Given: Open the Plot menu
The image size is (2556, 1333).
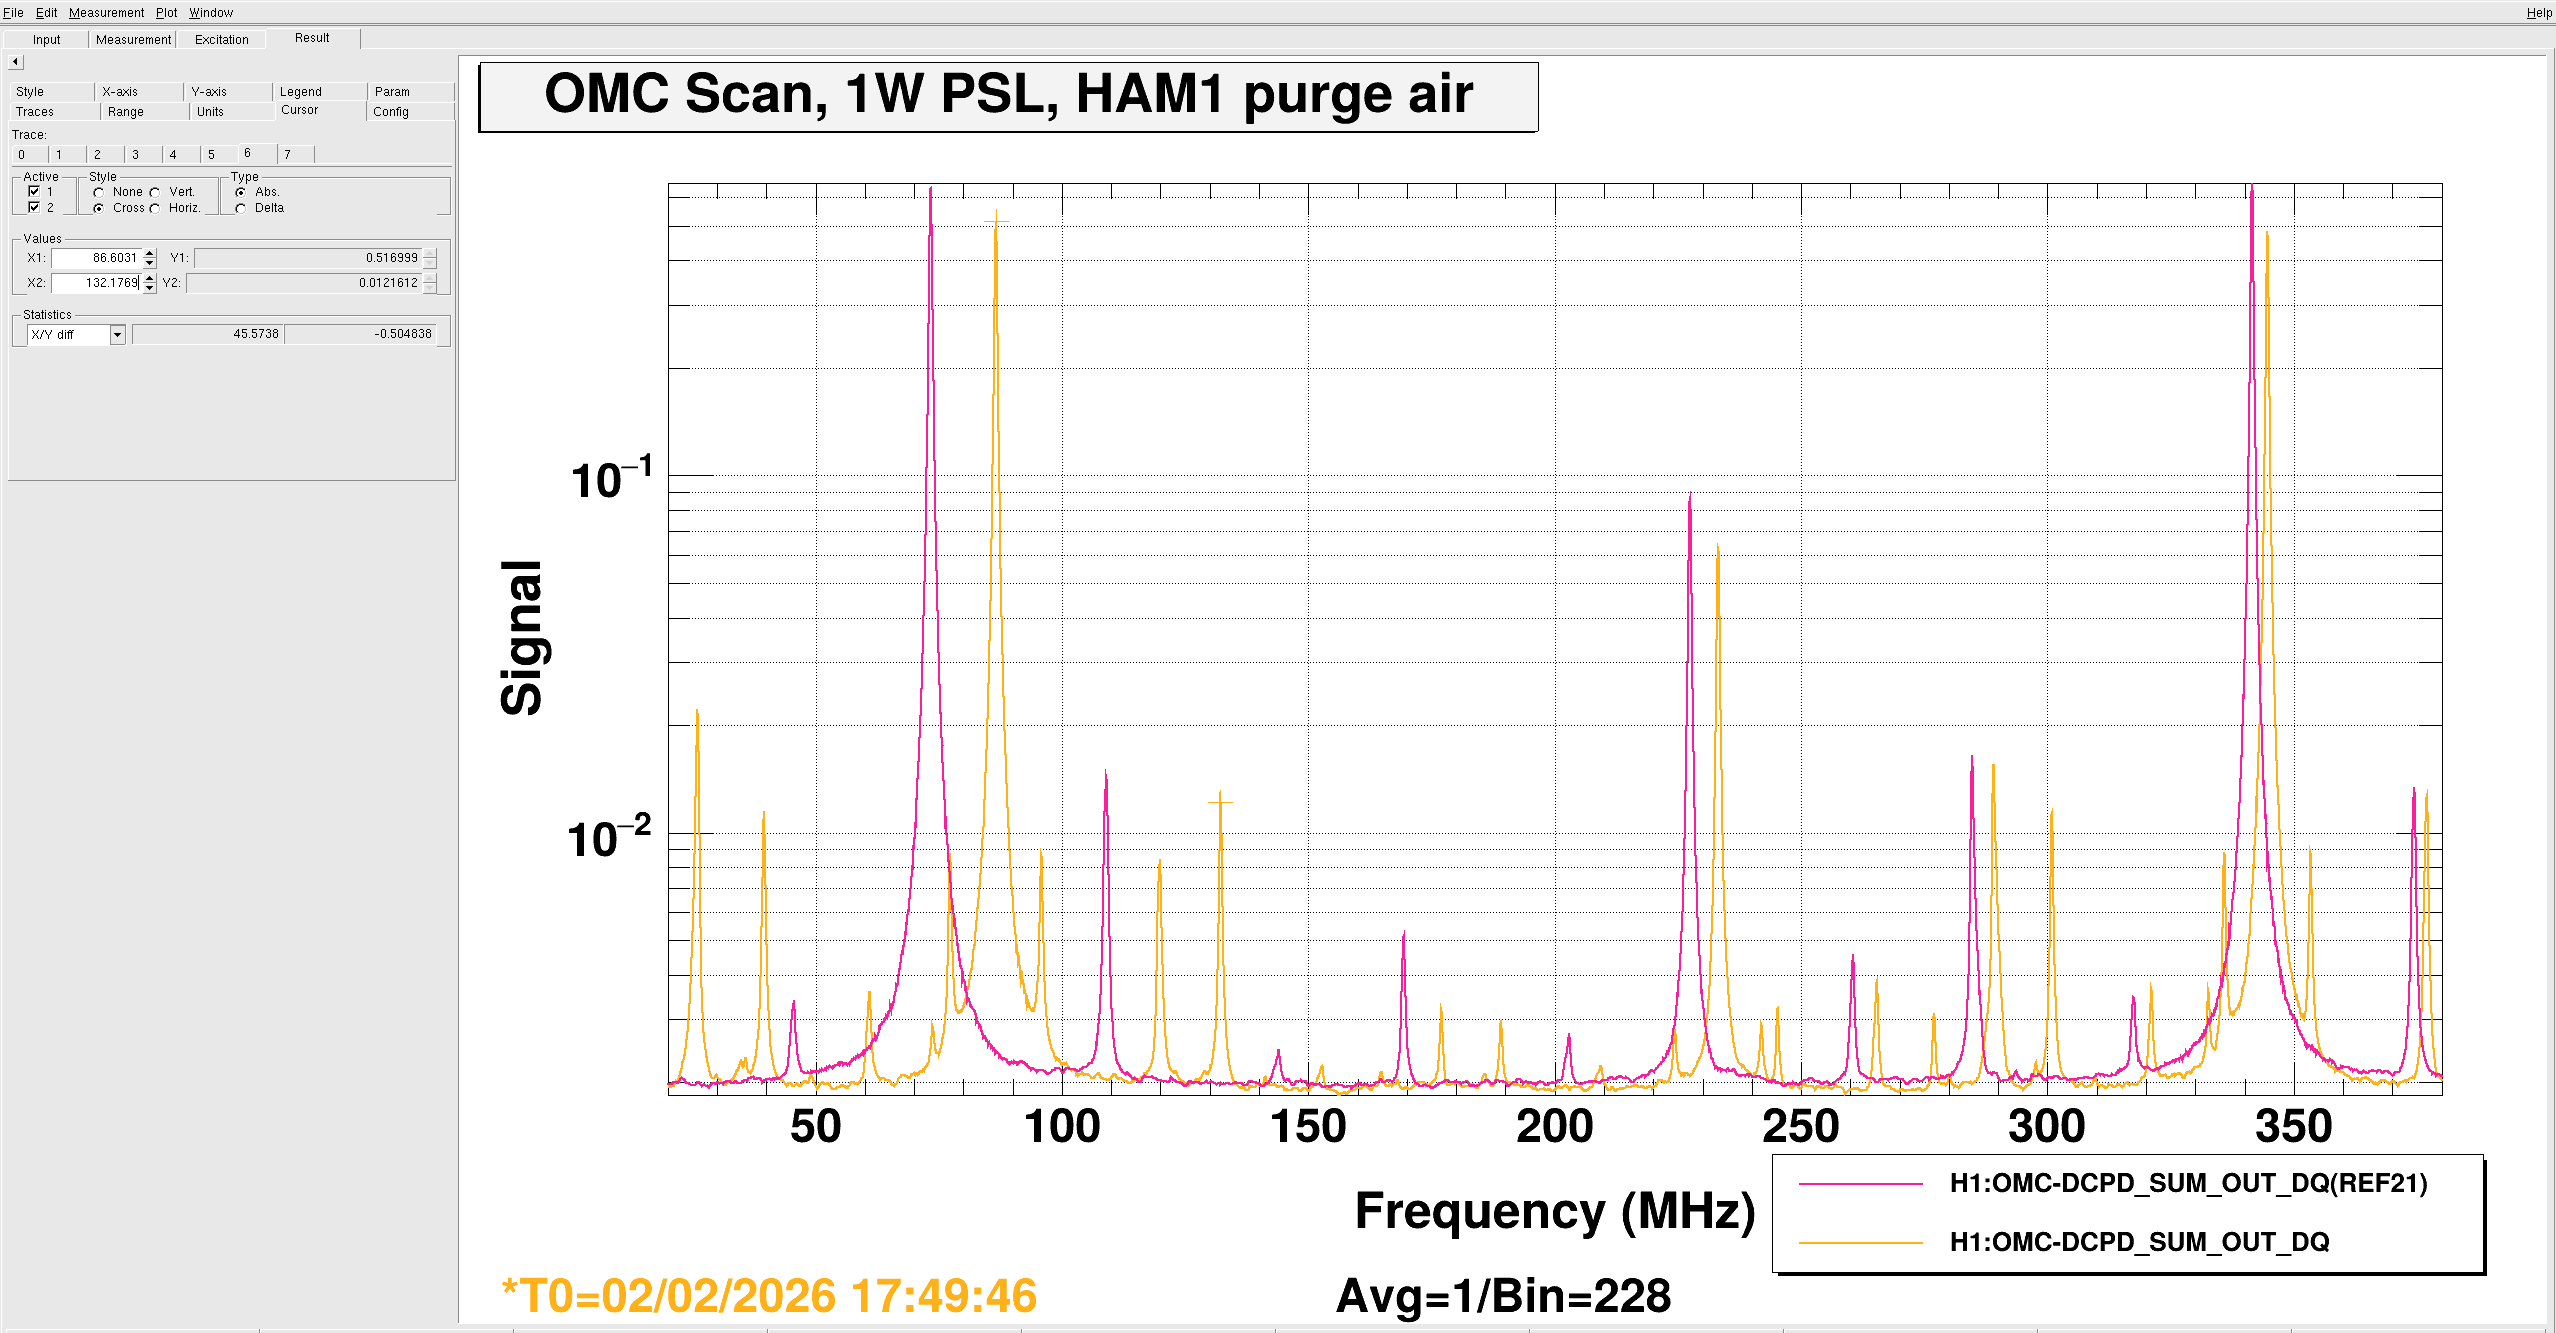Looking at the screenshot, I should tap(166, 13).
